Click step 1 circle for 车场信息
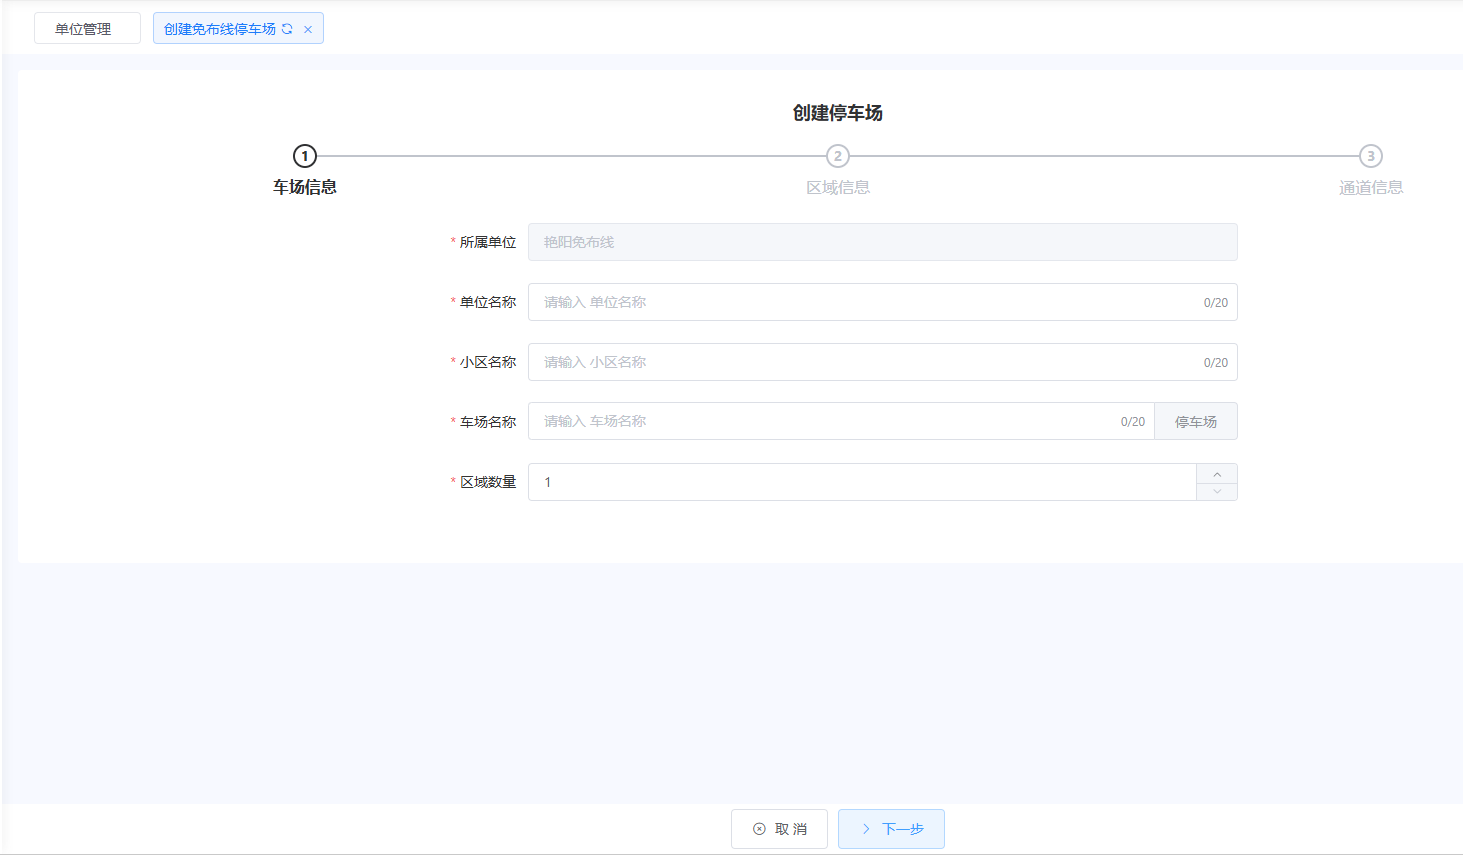1463x855 pixels. 305,156
